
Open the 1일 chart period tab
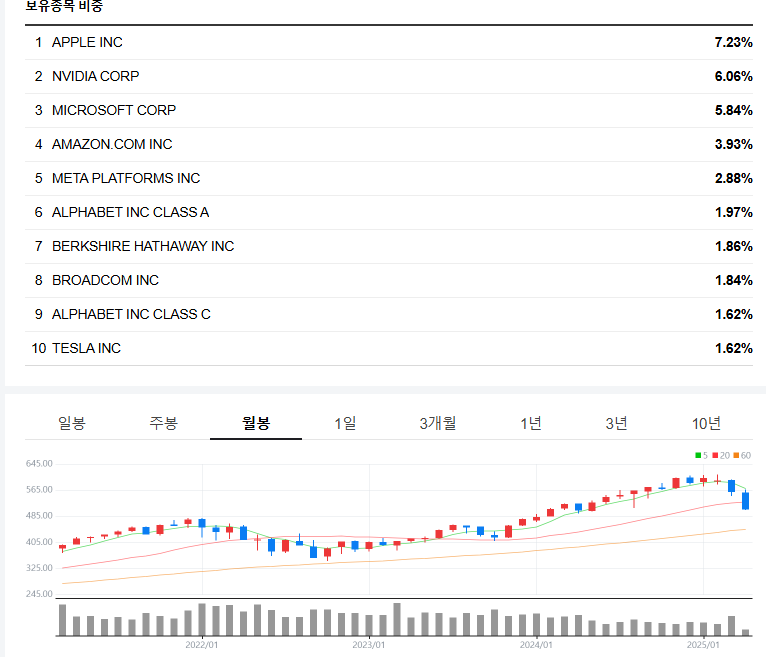point(345,423)
